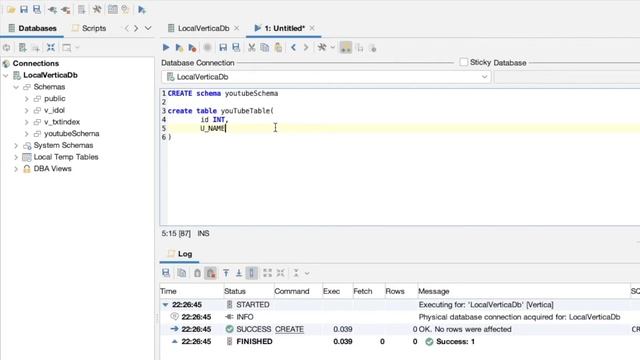Viewport: 640px width, 360px height.
Task: Click the scroll-to-top icon in Log toolbar
Action: [226, 273]
